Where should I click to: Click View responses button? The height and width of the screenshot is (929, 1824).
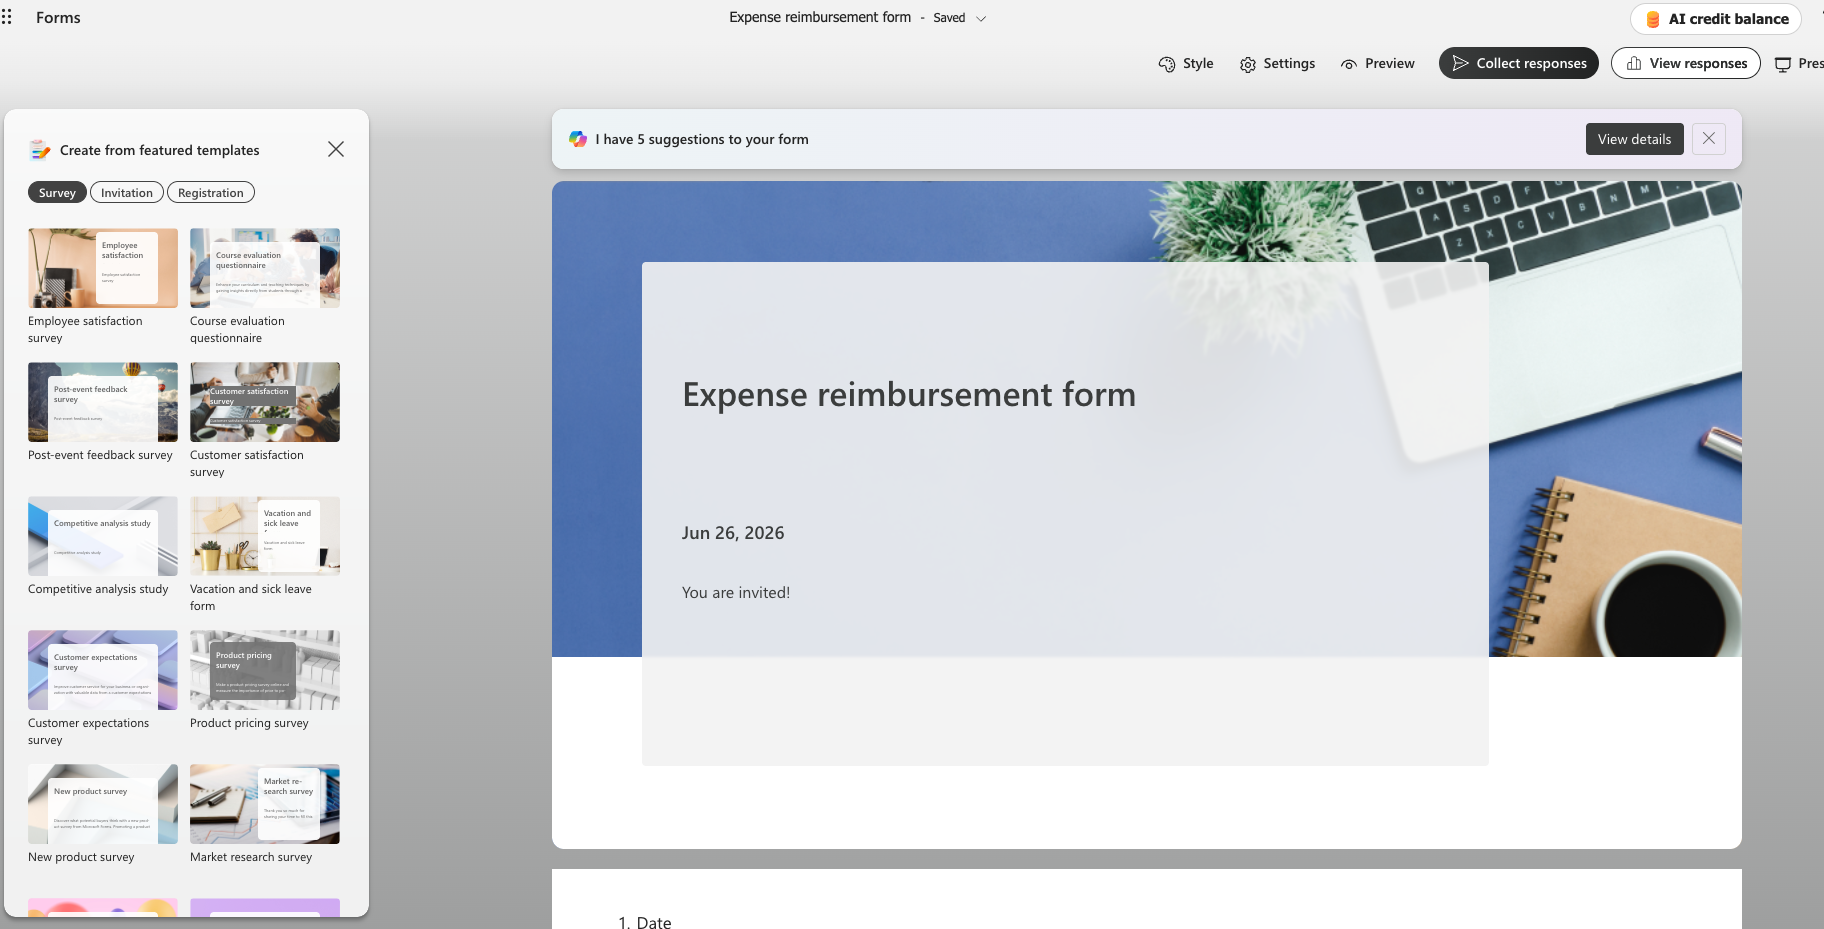pyautogui.click(x=1686, y=63)
